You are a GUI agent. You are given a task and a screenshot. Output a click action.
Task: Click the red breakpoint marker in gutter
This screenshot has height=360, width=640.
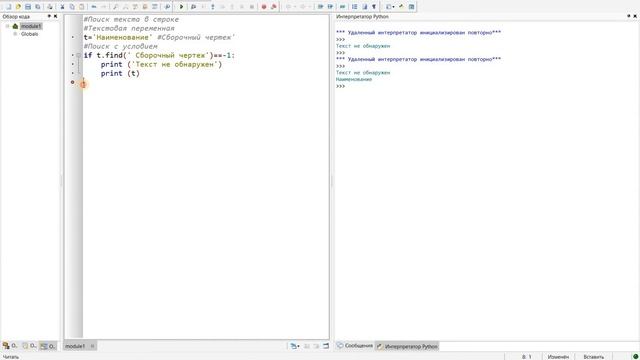[x=73, y=82]
